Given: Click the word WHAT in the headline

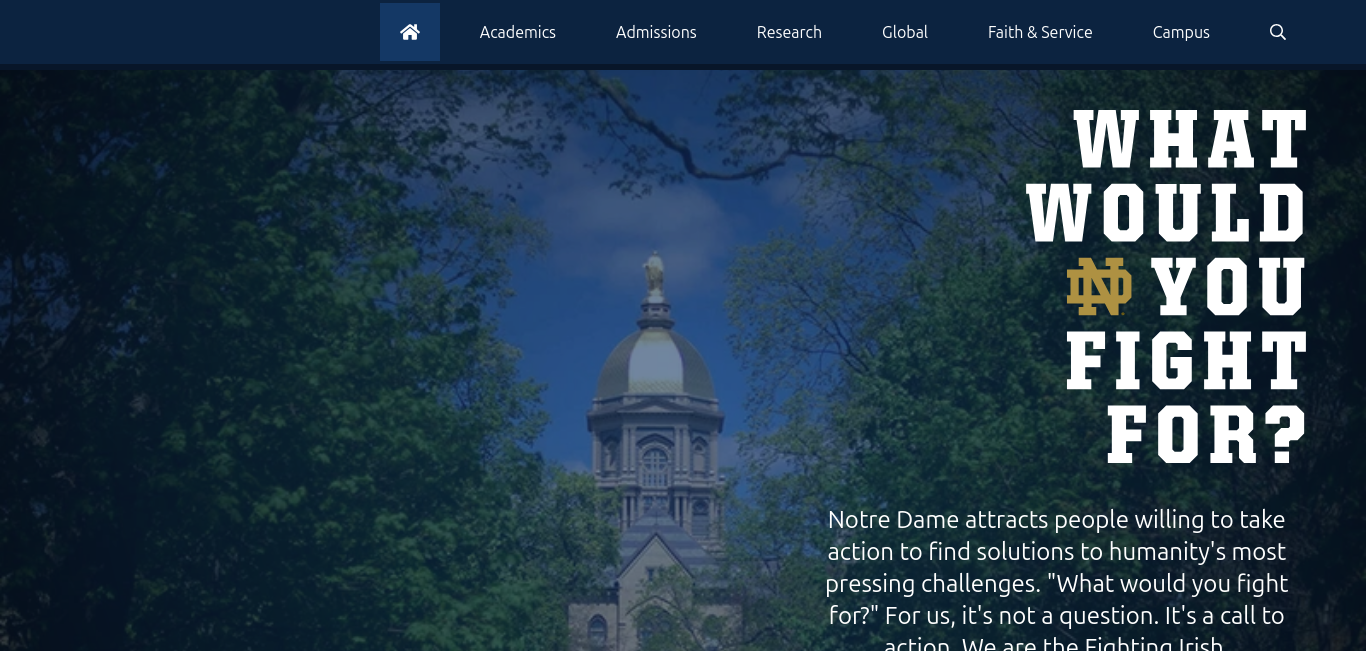Looking at the screenshot, I should (x=1190, y=140).
